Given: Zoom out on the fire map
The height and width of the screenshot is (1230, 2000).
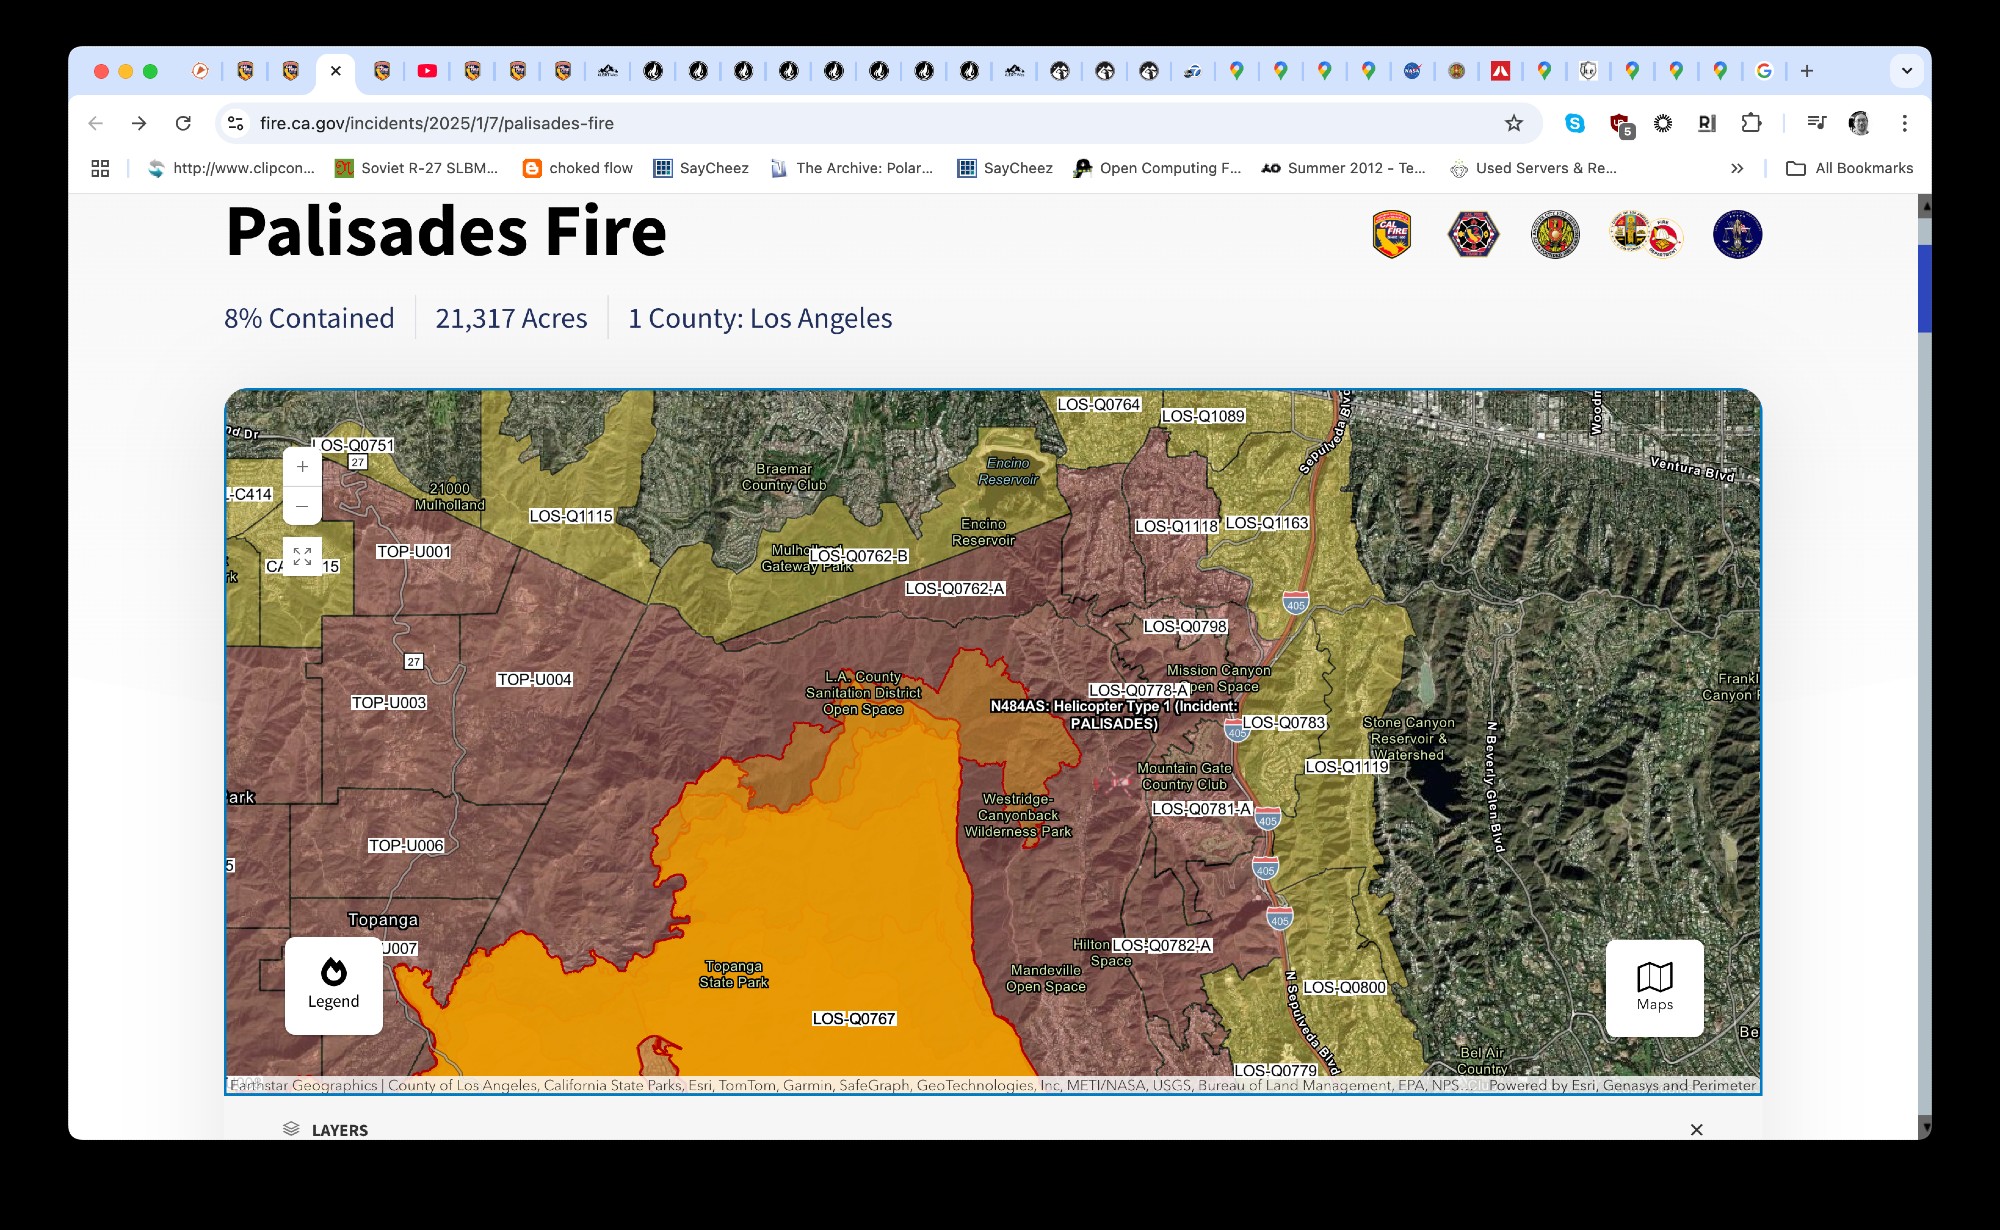Looking at the screenshot, I should pyautogui.click(x=302, y=506).
